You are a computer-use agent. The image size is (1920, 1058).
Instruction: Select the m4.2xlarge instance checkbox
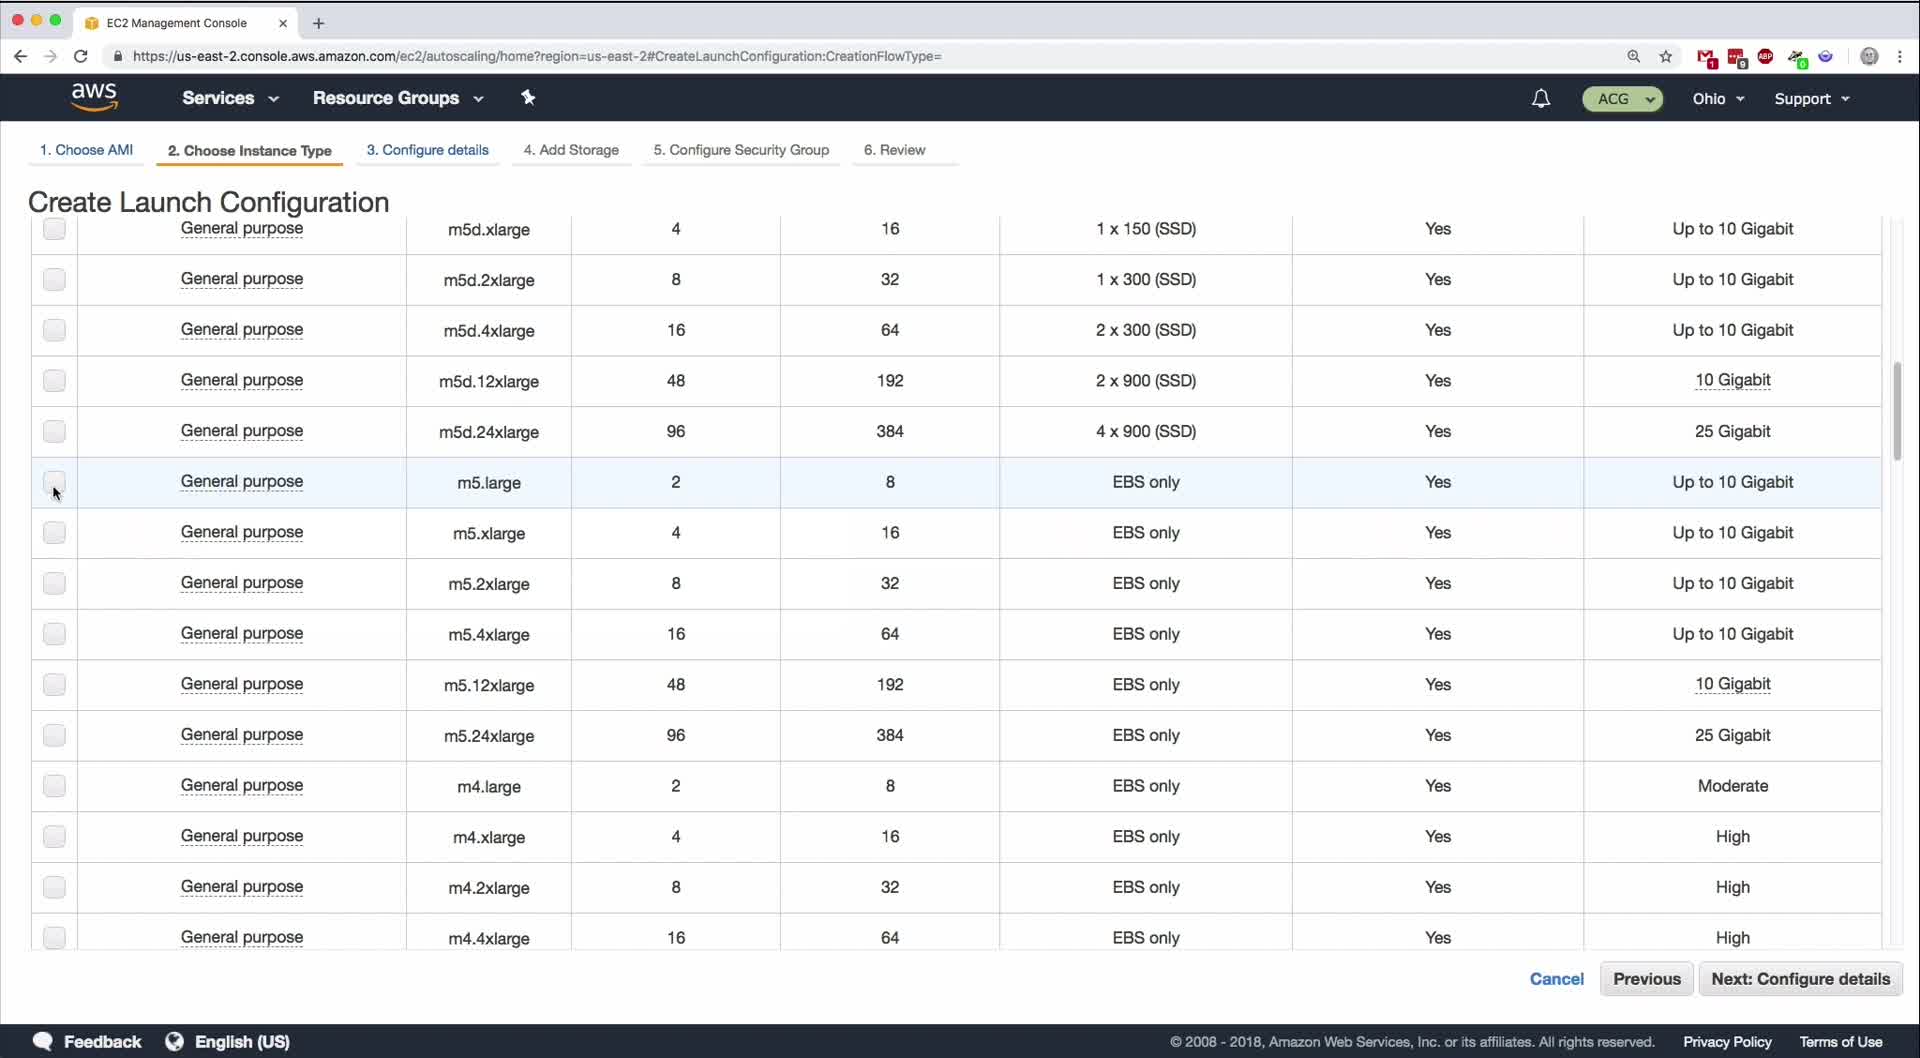pyautogui.click(x=54, y=887)
